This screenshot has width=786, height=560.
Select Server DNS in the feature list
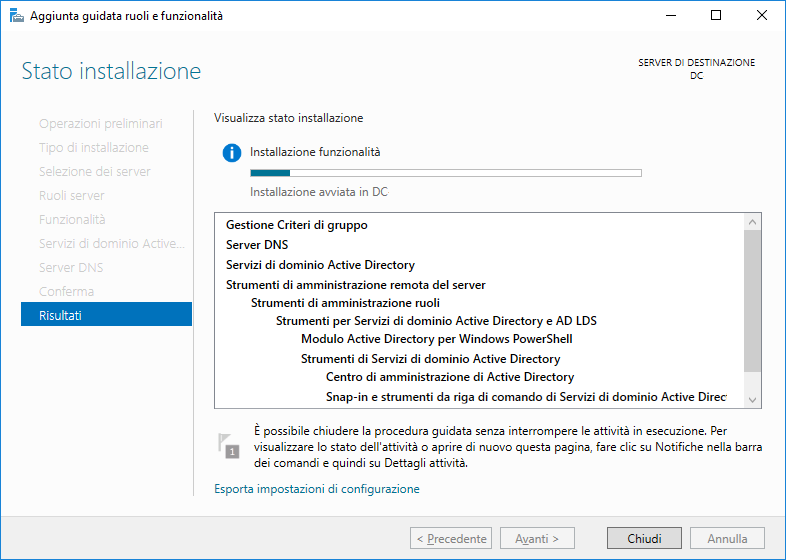pos(257,245)
